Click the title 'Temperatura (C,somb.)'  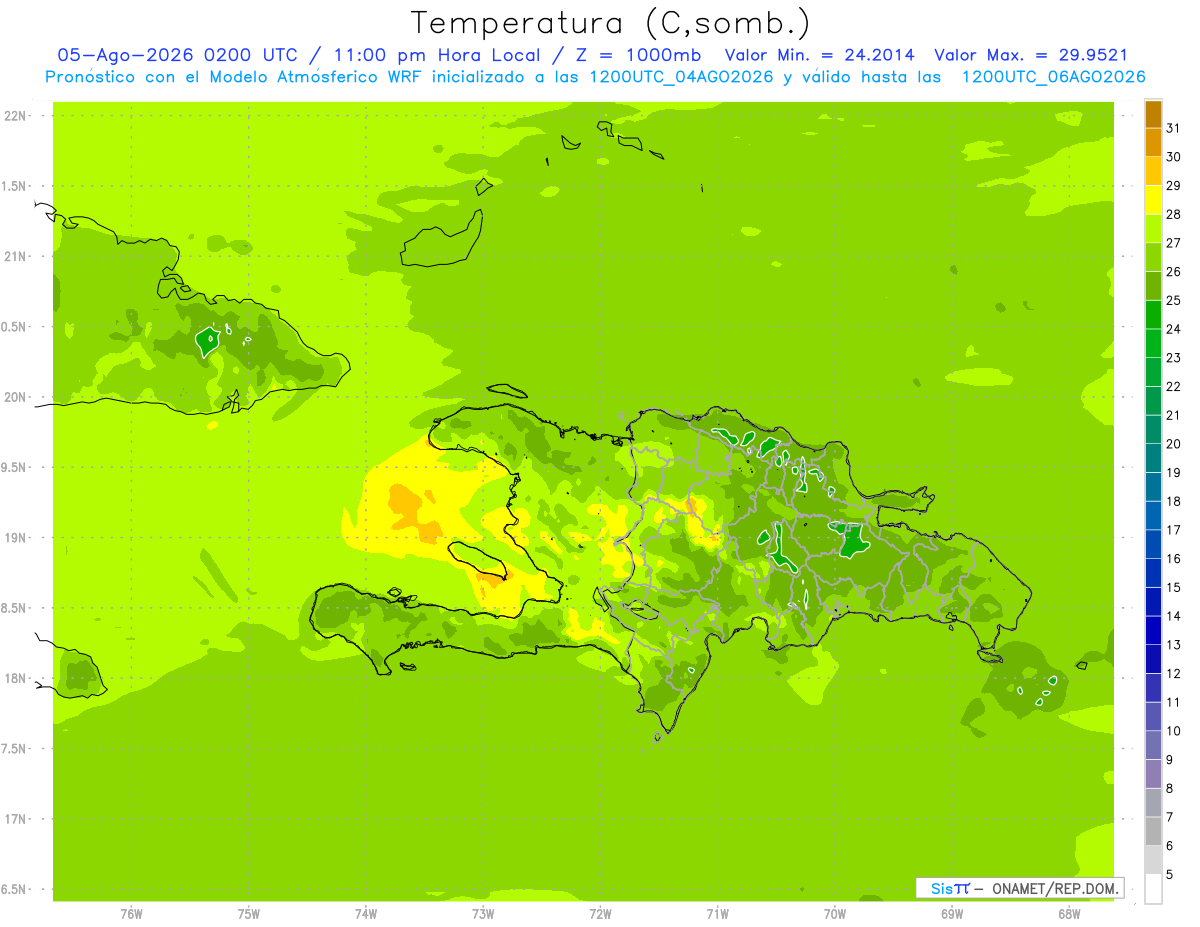pyautogui.click(x=611, y=24)
